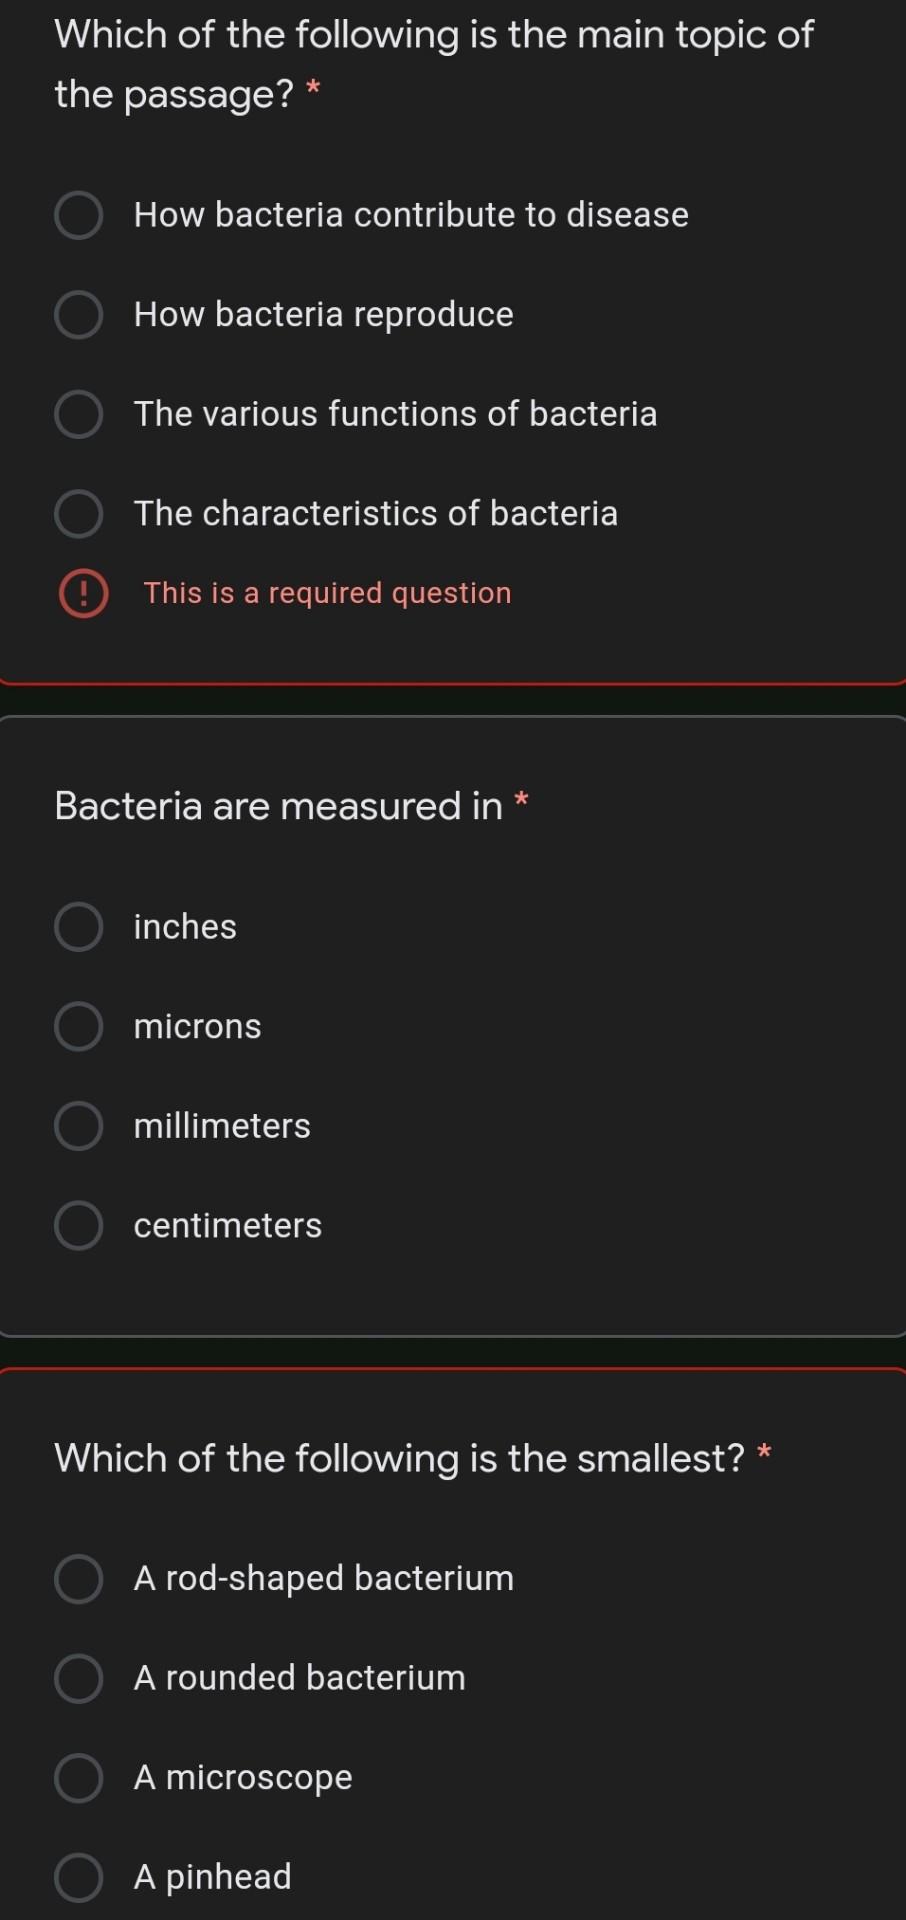The height and width of the screenshot is (1920, 906).
Task: Select 'How bacteria contribute to disease' radio option
Action: pos(78,215)
